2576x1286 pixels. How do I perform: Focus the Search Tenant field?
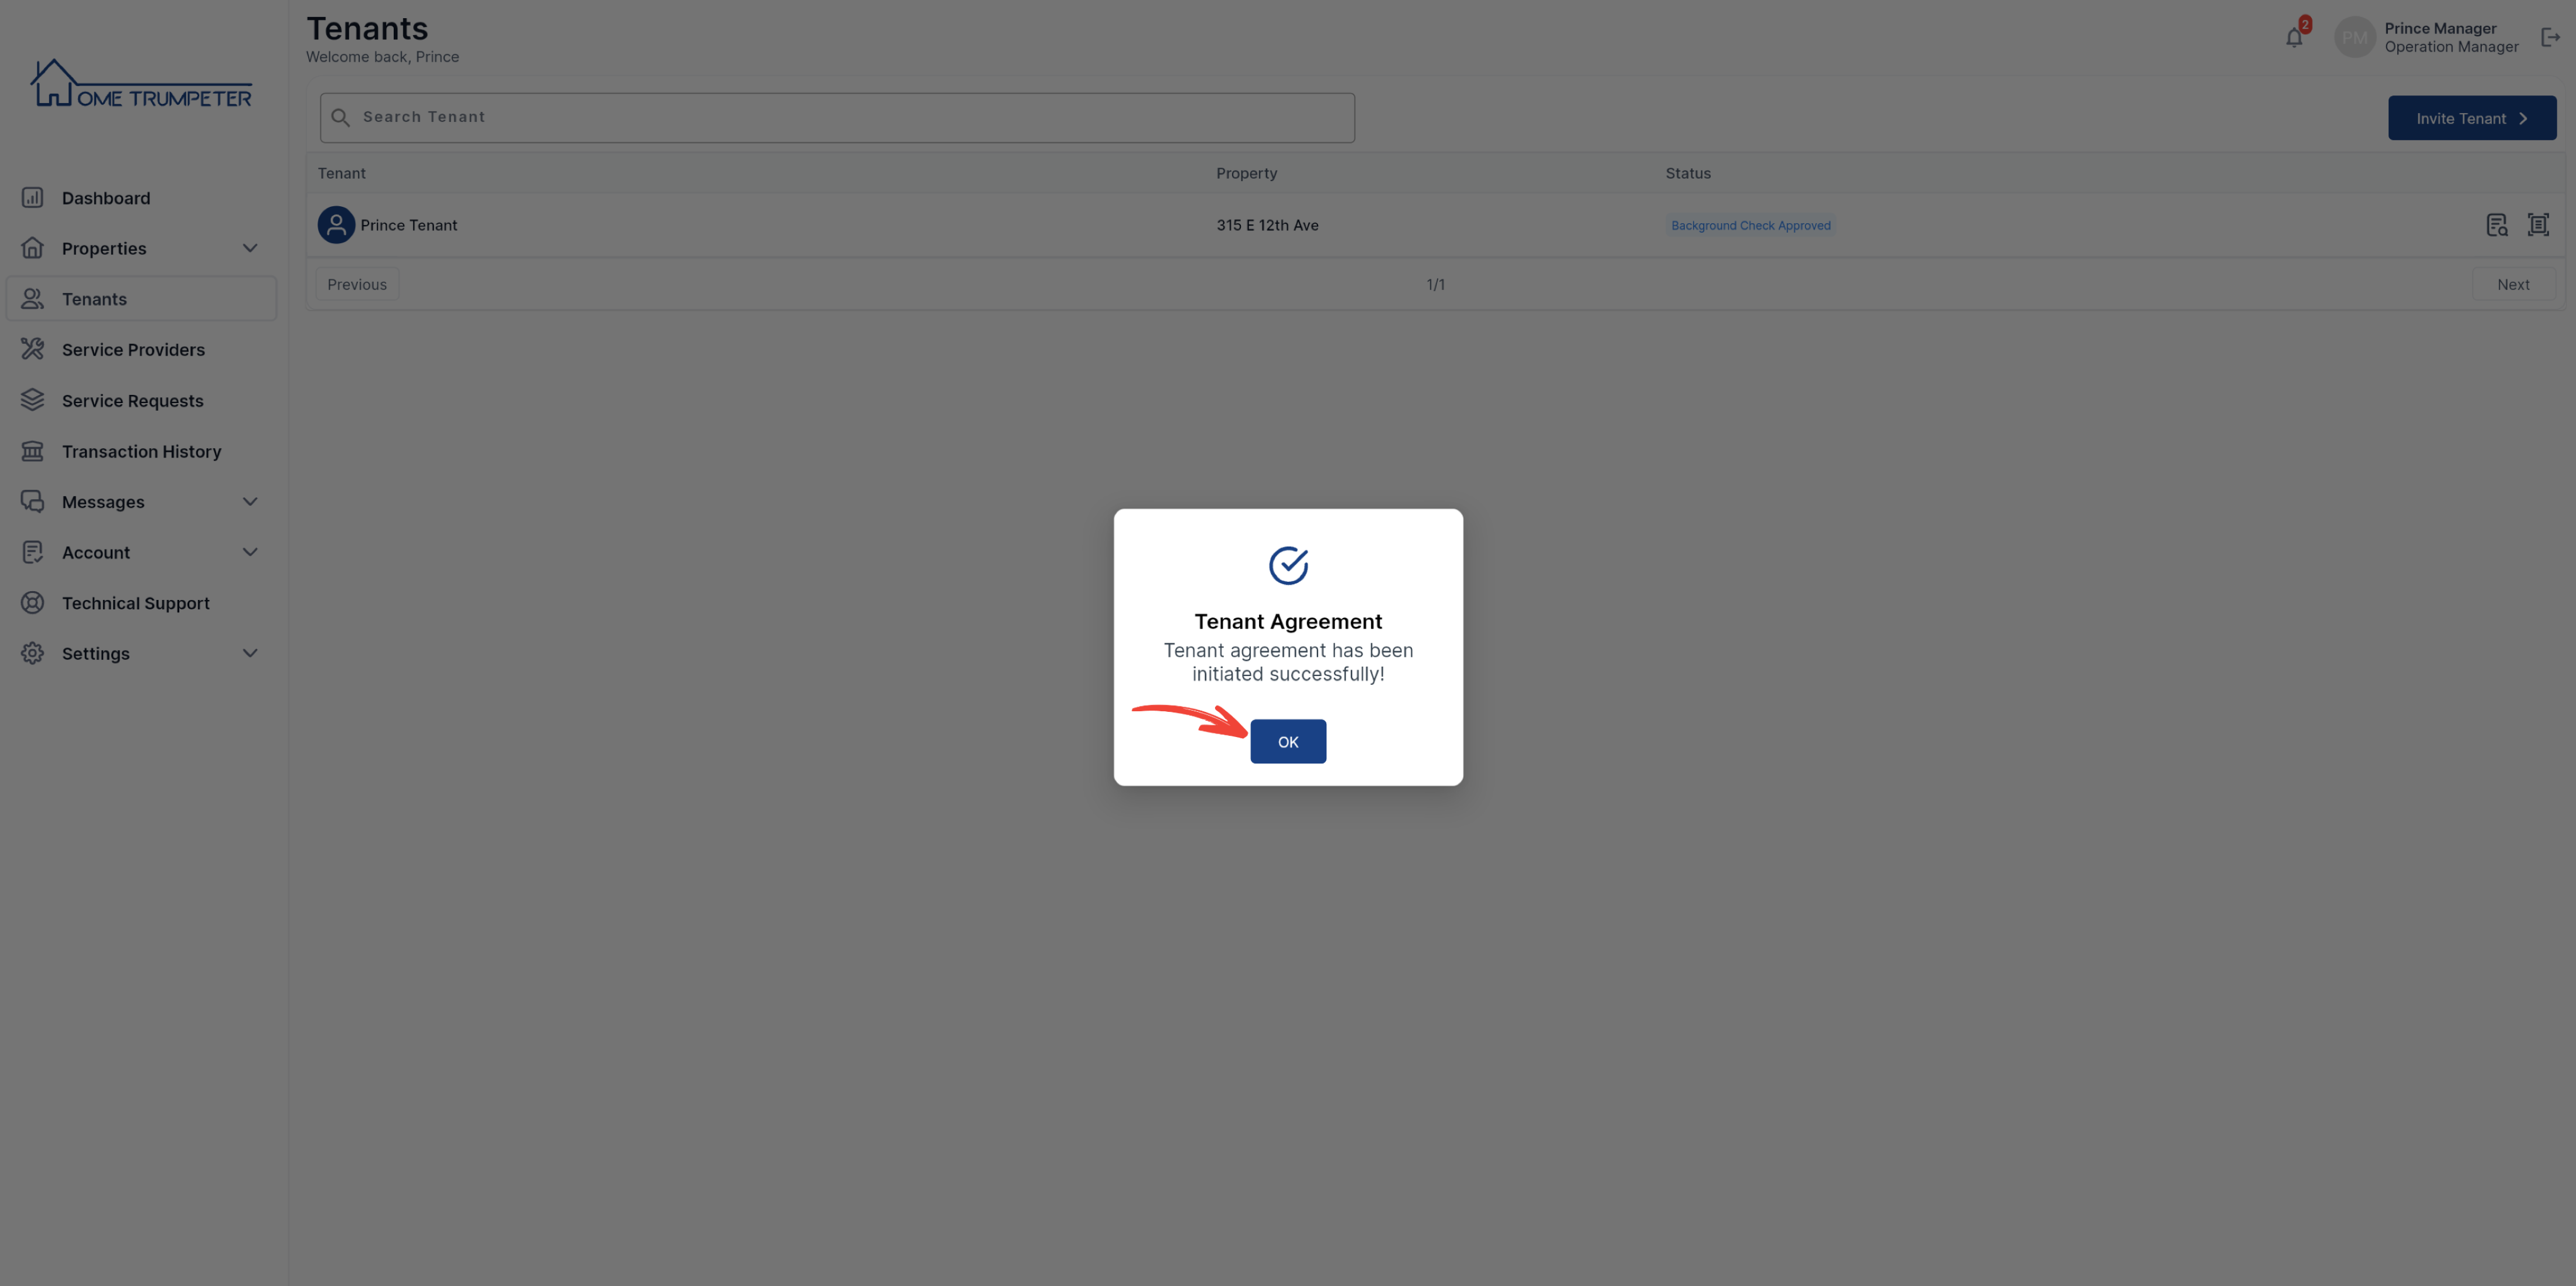(837, 117)
